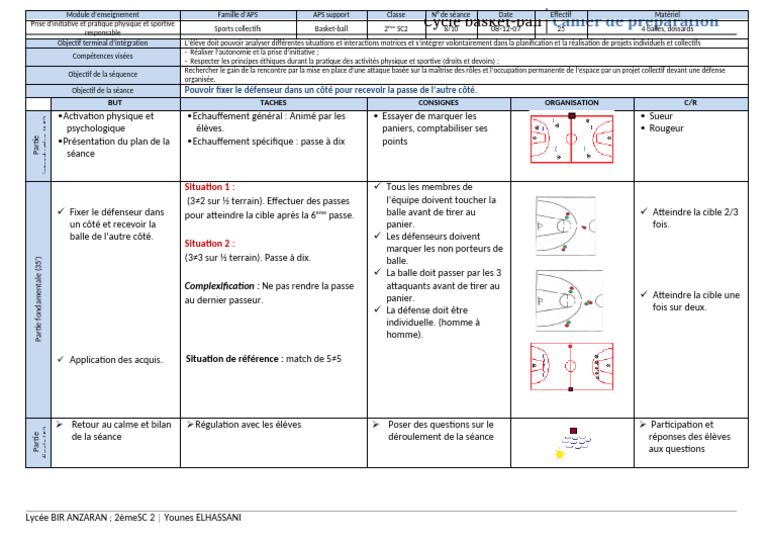Click the second half-court diagram for Situation 2
The height and width of the screenshot is (543, 768).
[x=568, y=301]
